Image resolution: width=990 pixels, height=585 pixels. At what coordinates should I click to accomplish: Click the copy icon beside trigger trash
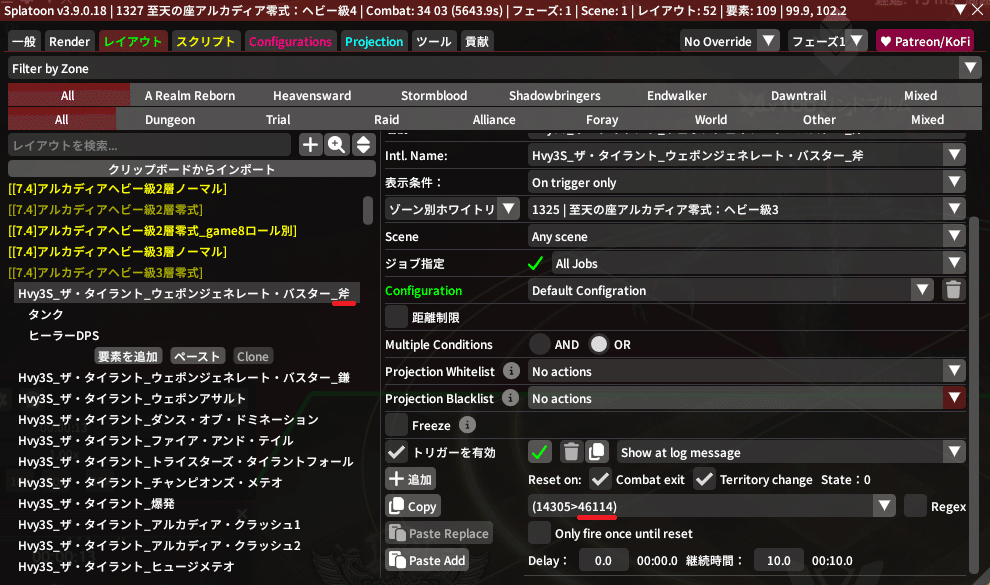click(x=596, y=452)
